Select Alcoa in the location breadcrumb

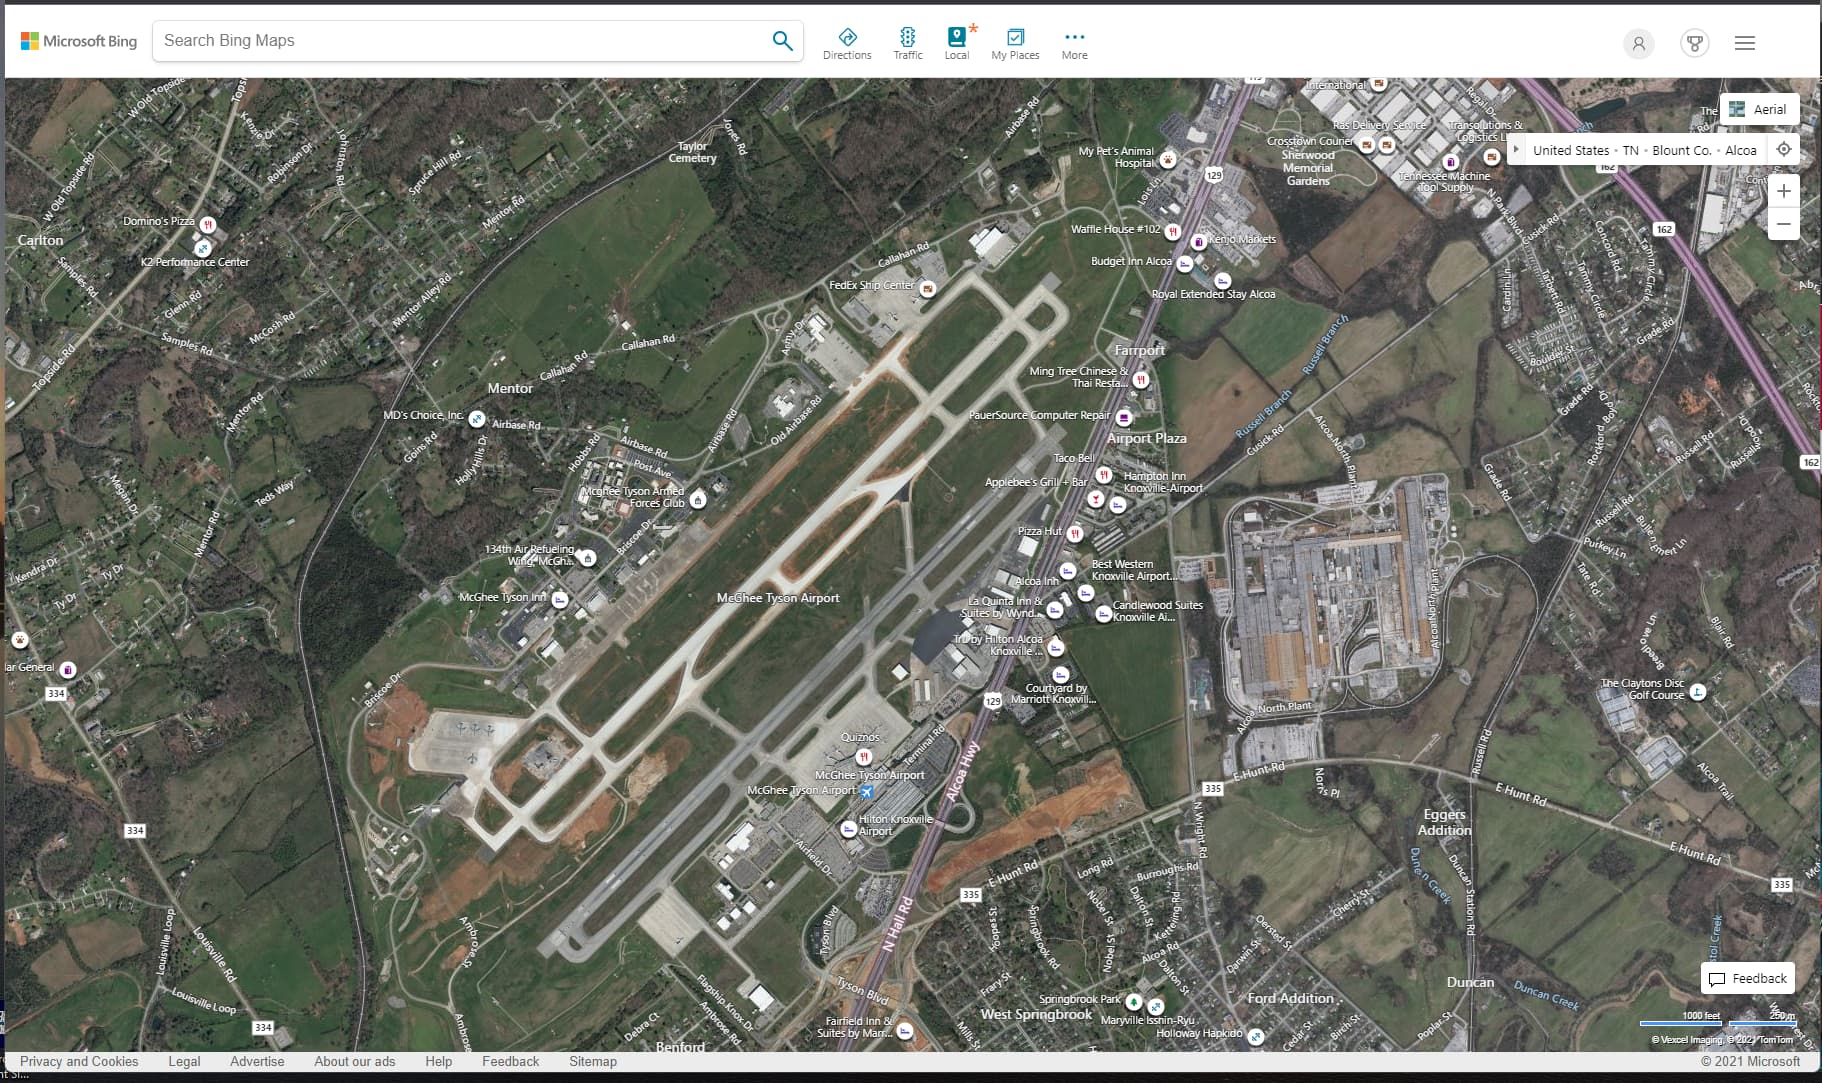point(1740,150)
